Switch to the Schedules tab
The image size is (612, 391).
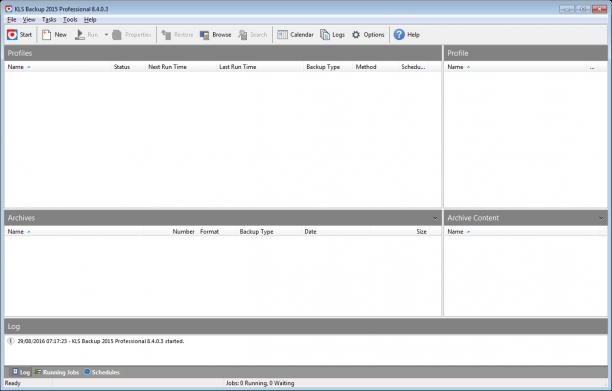pyautogui.click(x=102, y=372)
